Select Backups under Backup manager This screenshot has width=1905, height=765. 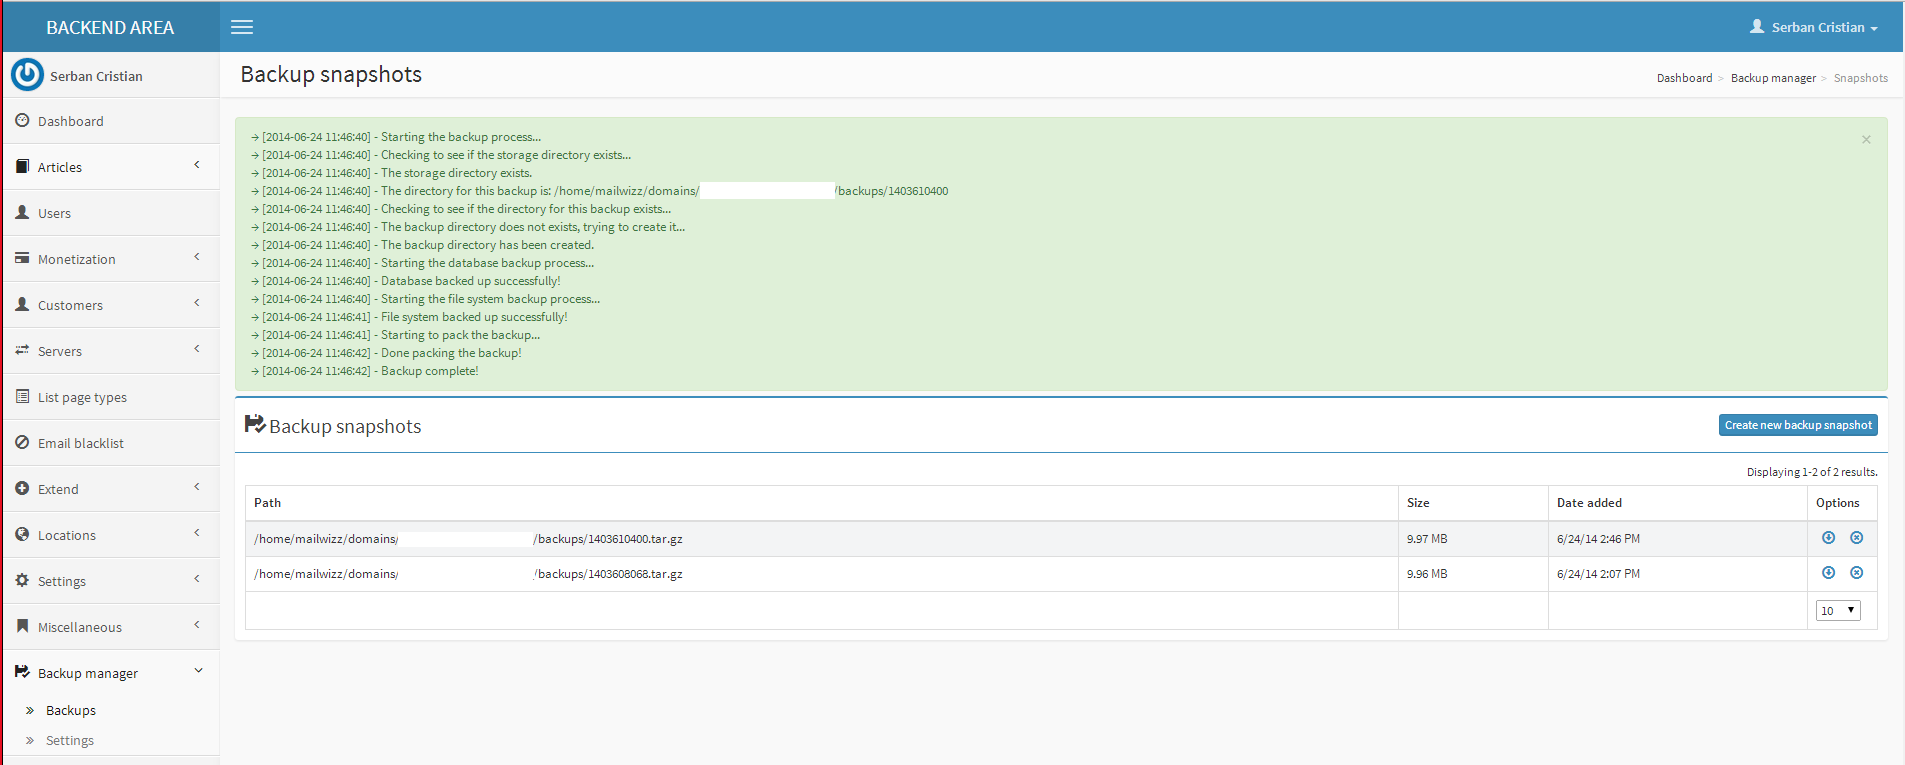(71, 710)
